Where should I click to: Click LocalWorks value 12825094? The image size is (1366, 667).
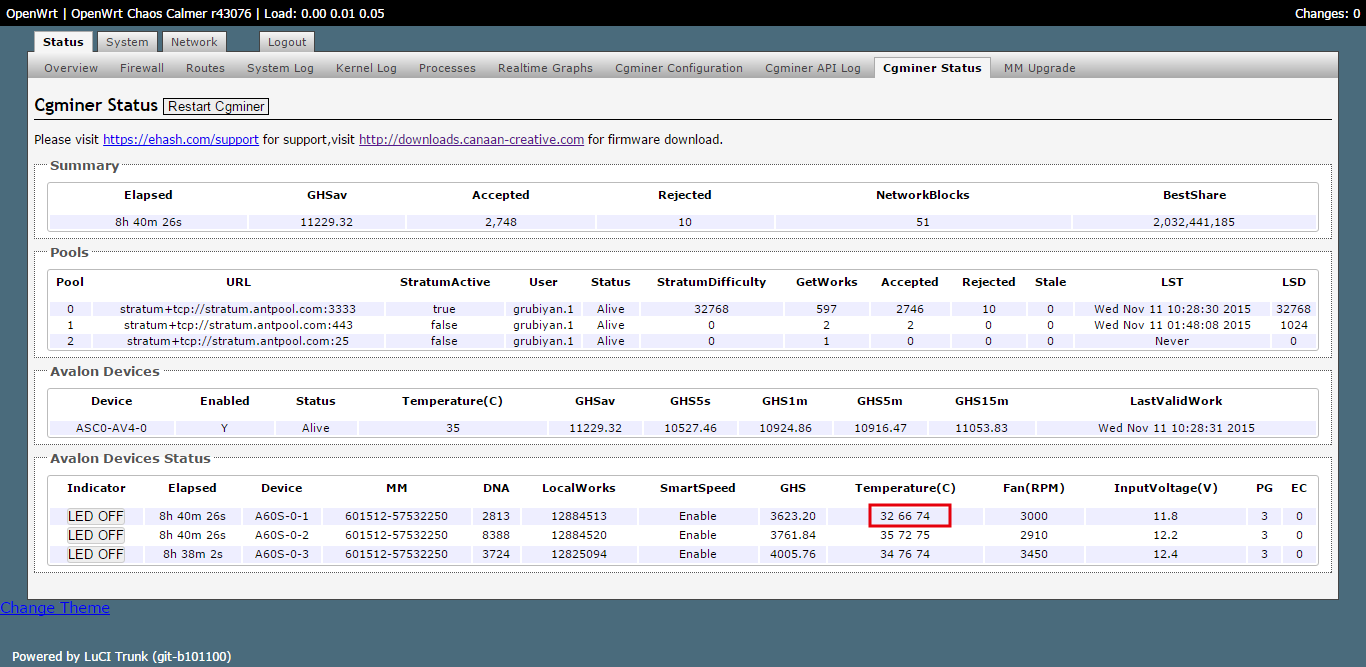[x=578, y=554]
